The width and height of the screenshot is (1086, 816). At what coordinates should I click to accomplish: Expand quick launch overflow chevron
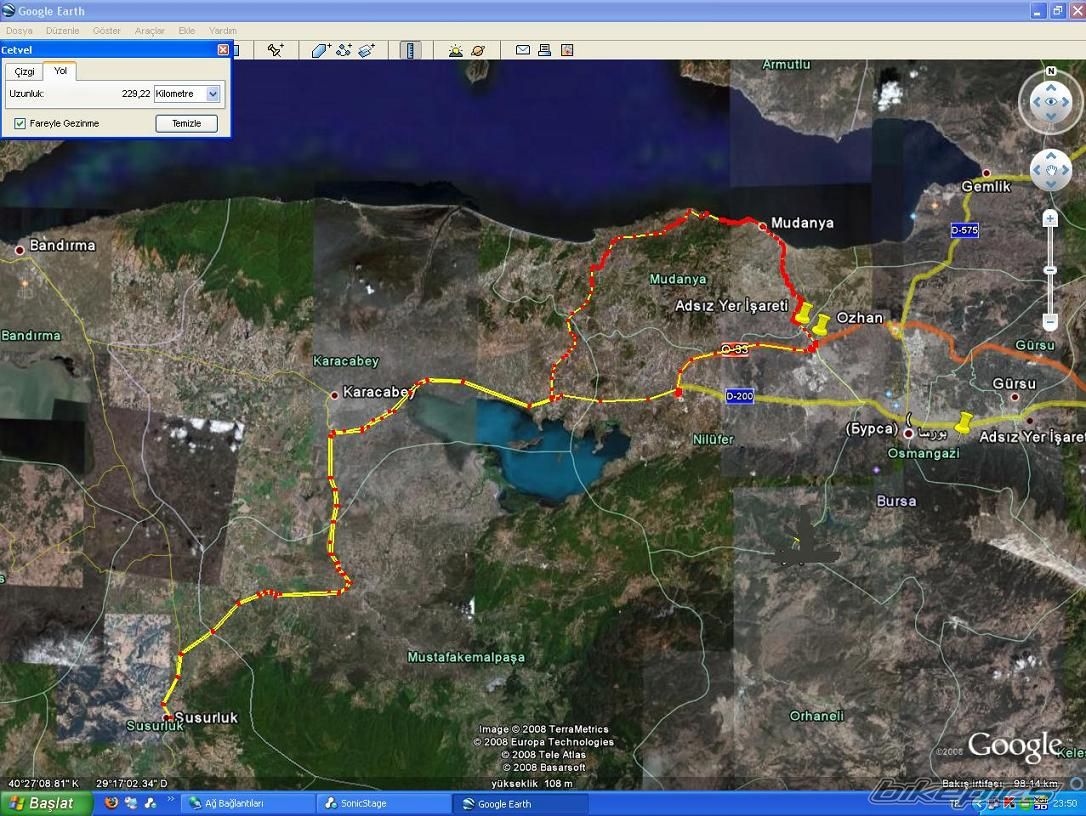pos(170,800)
